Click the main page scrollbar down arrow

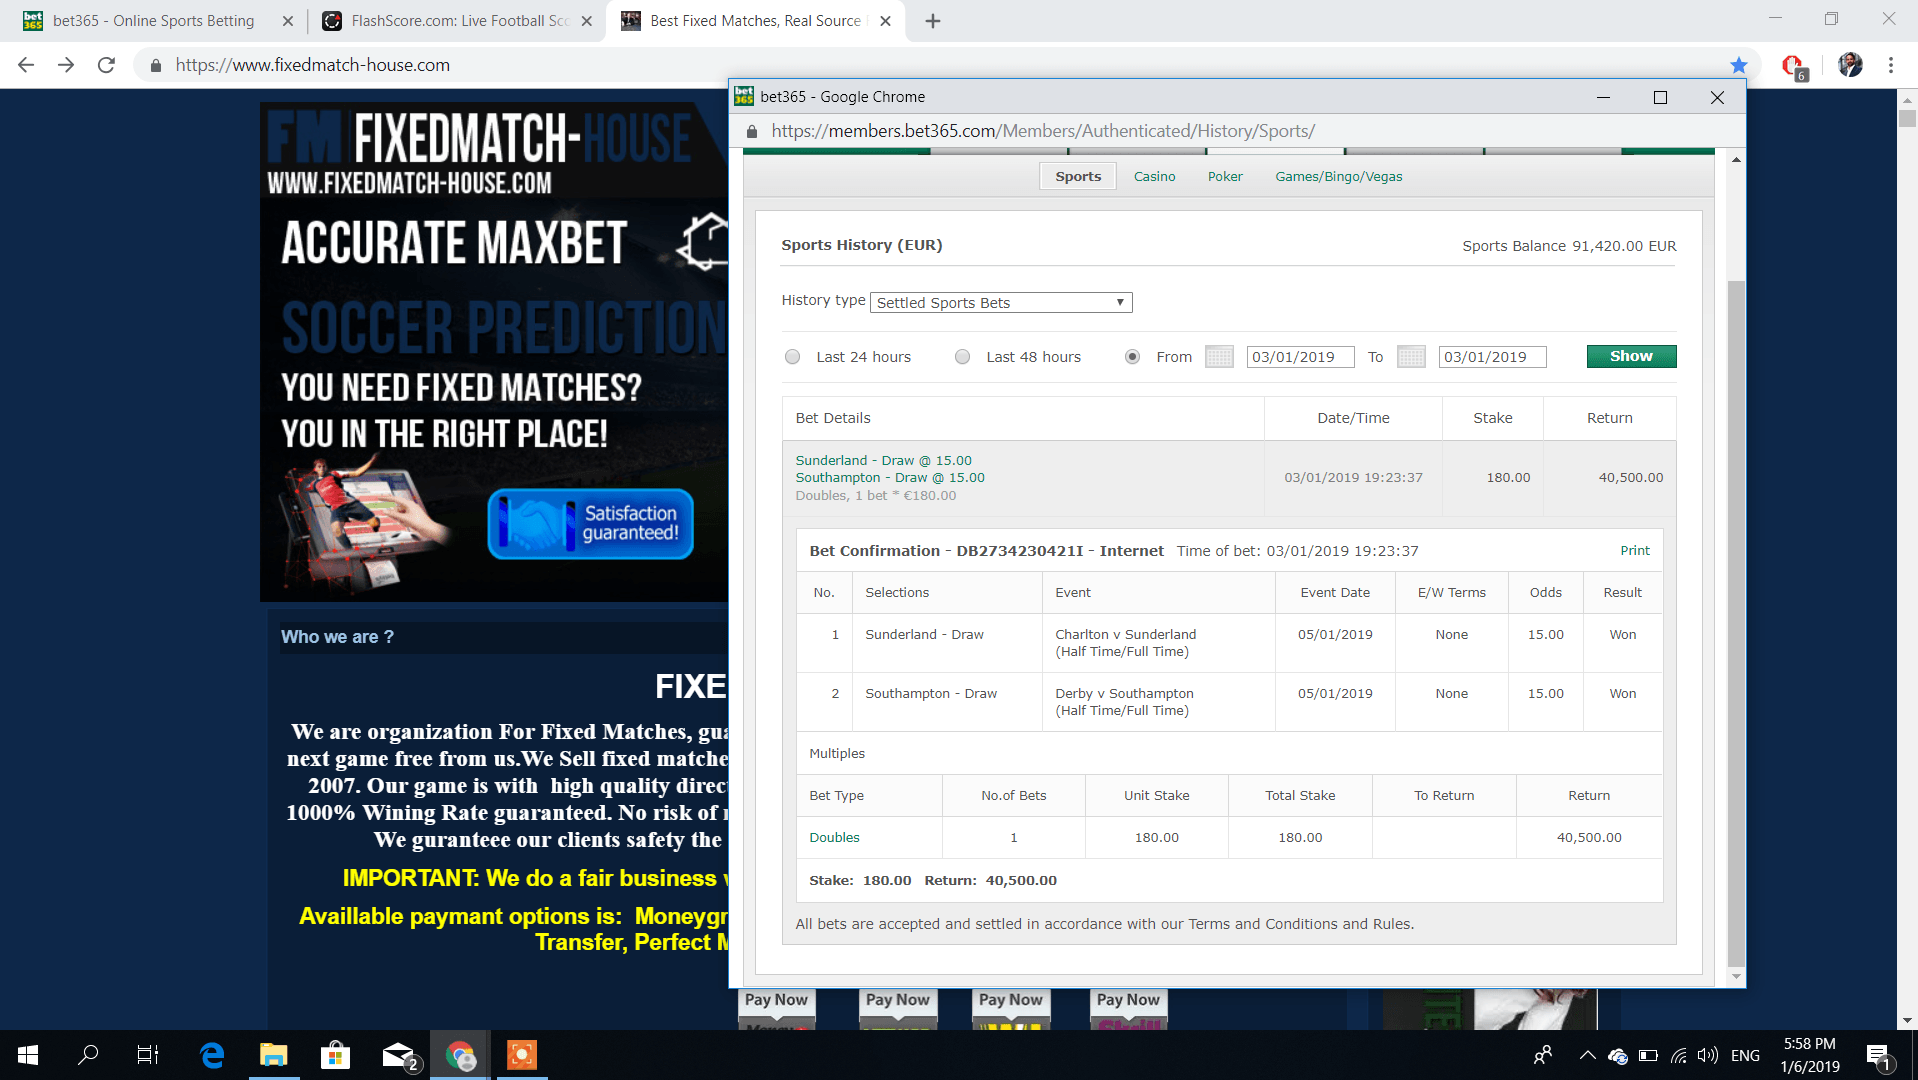click(1907, 1020)
